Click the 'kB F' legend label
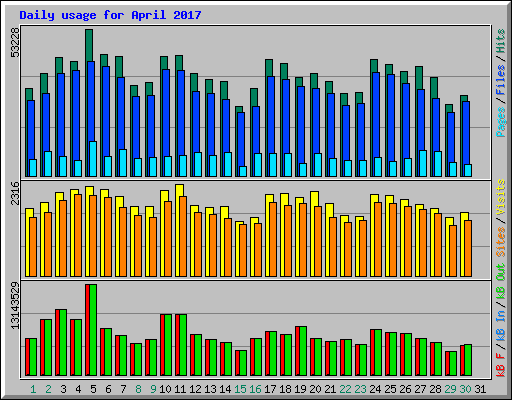512x400 pixels. point(501,365)
